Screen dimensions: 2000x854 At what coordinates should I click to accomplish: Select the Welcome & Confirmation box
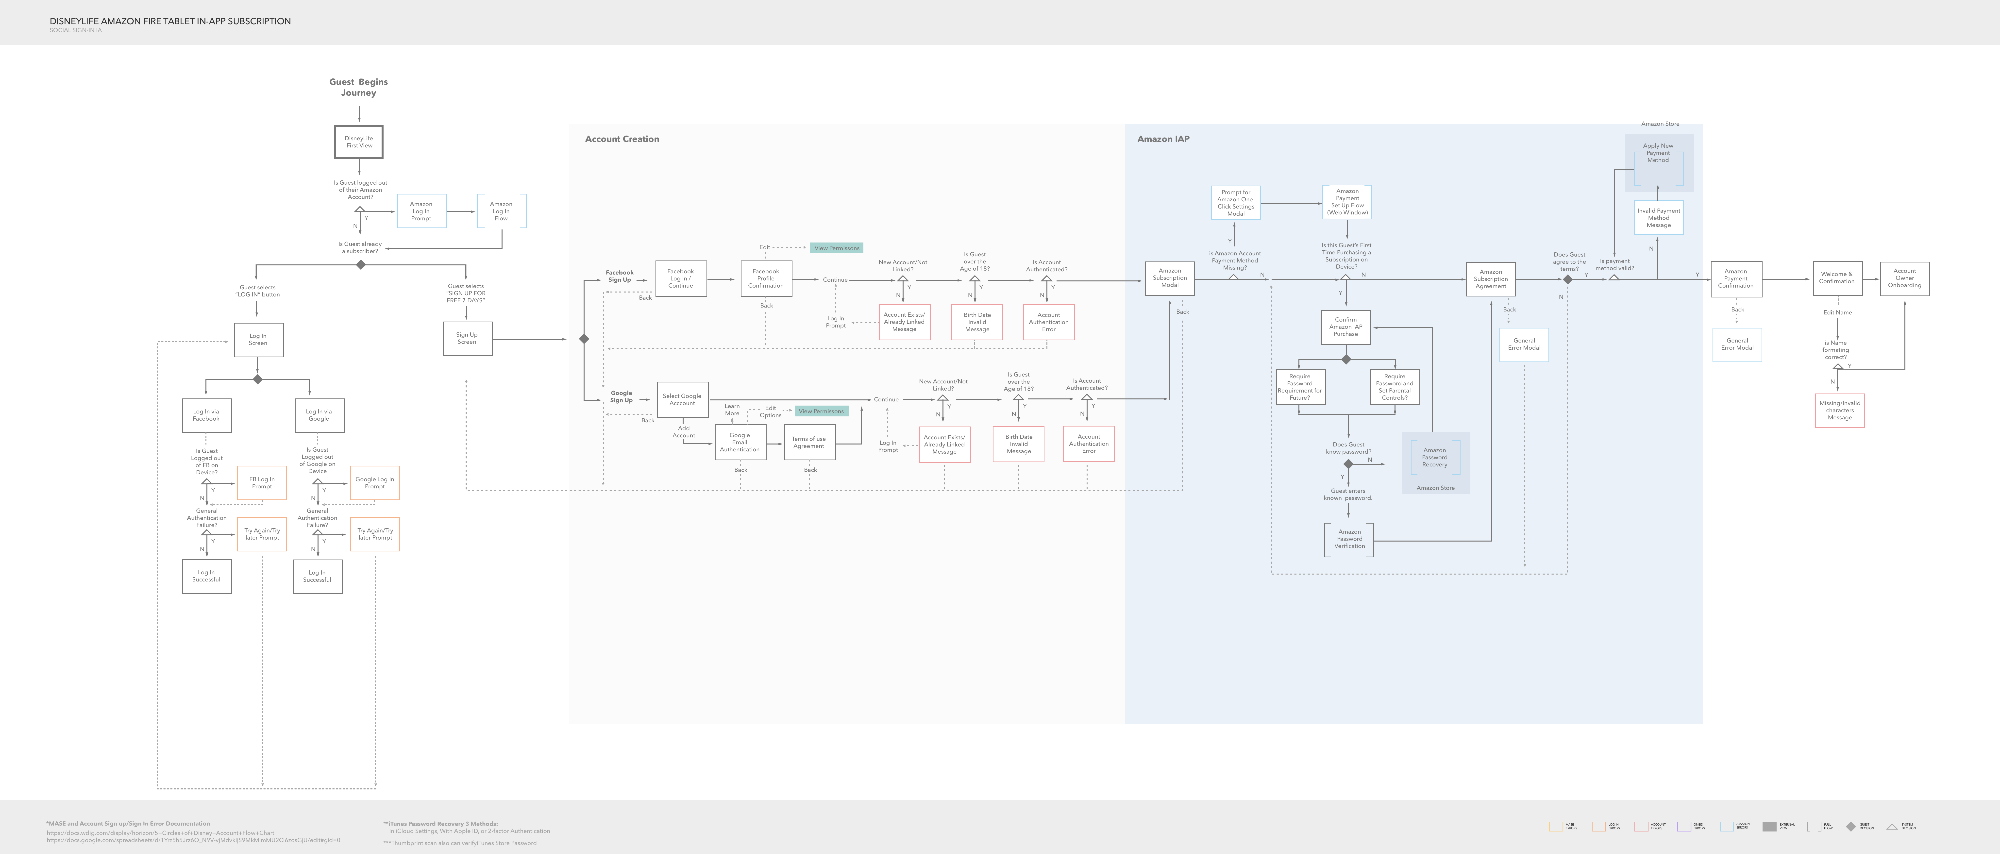(1838, 278)
